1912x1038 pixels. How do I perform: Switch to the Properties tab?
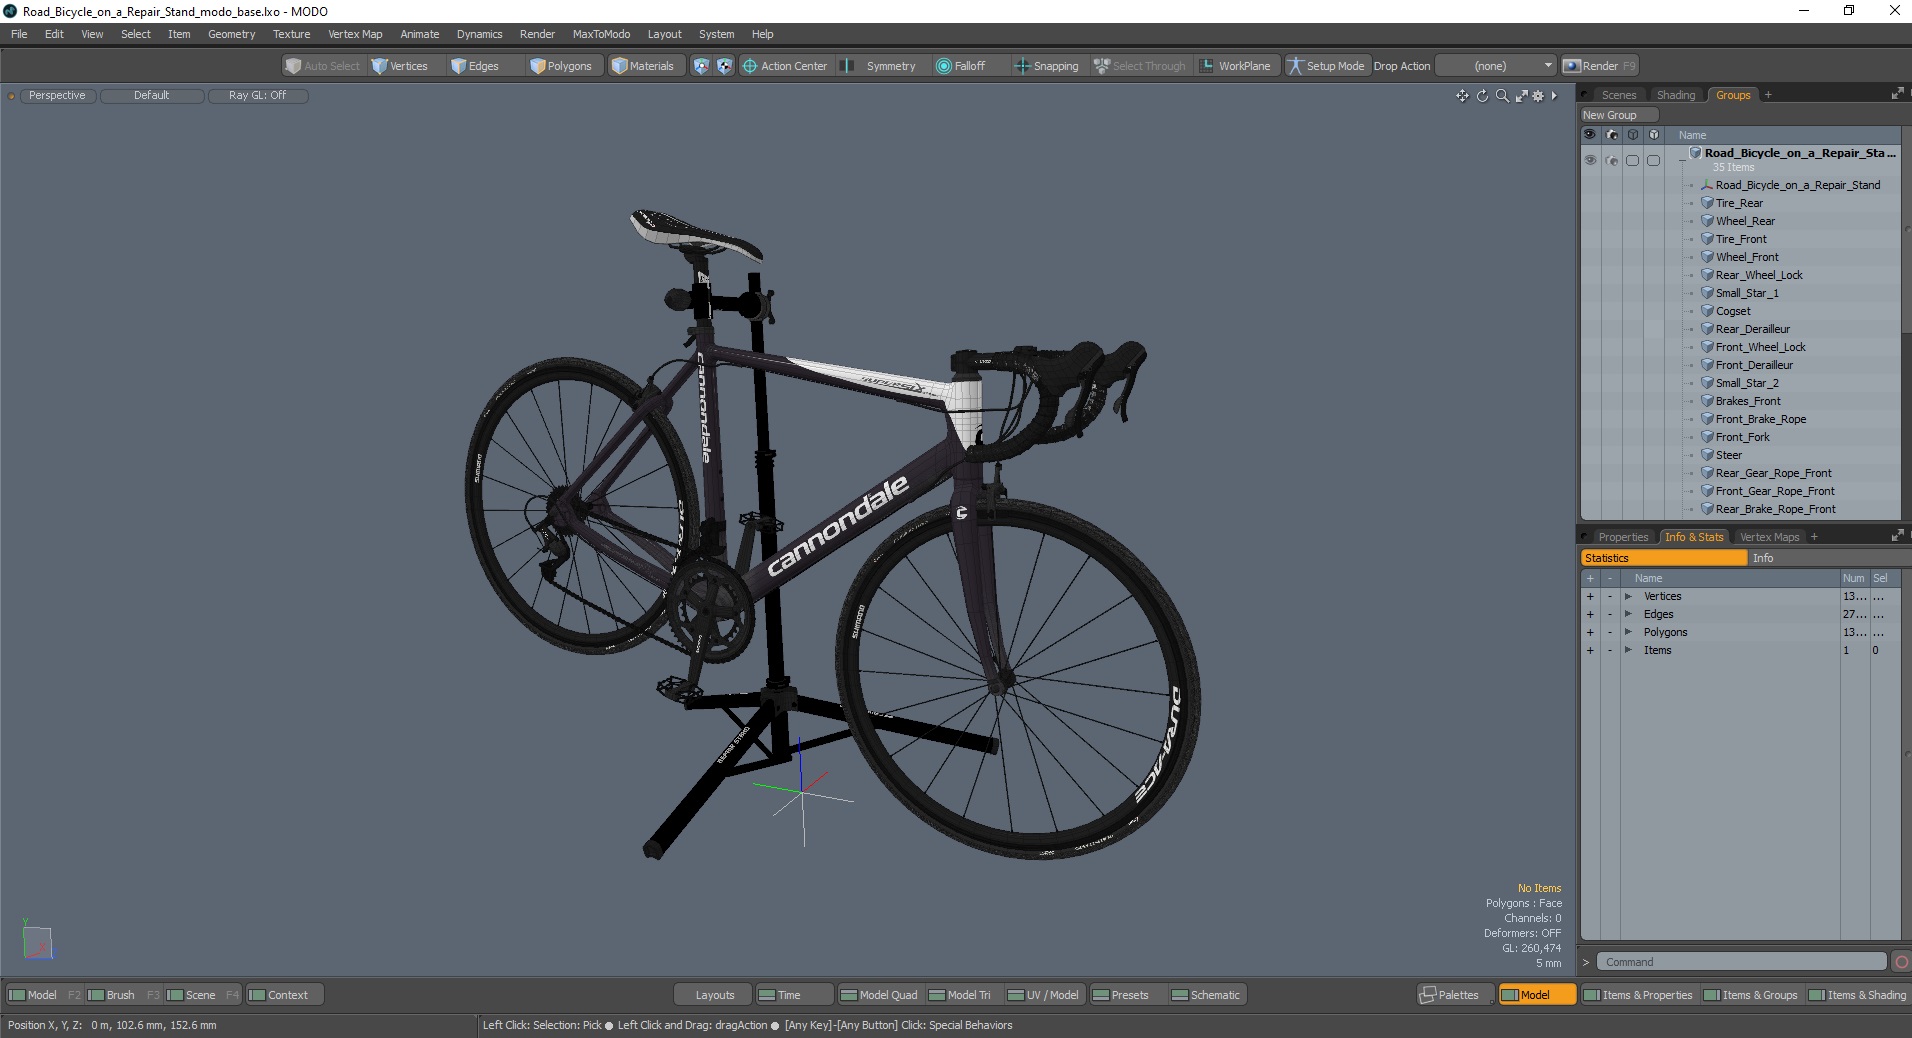pyautogui.click(x=1622, y=537)
